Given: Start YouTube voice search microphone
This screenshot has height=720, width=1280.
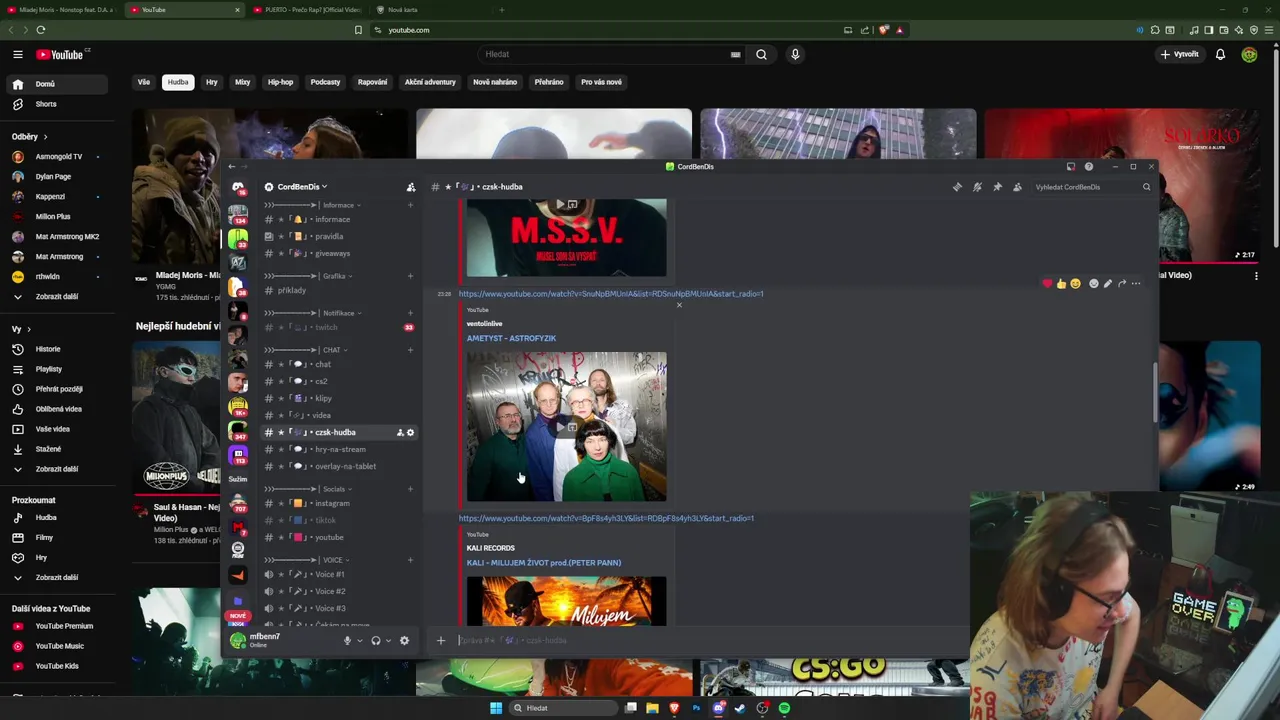Looking at the screenshot, I should pyautogui.click(x=795, y=54).
